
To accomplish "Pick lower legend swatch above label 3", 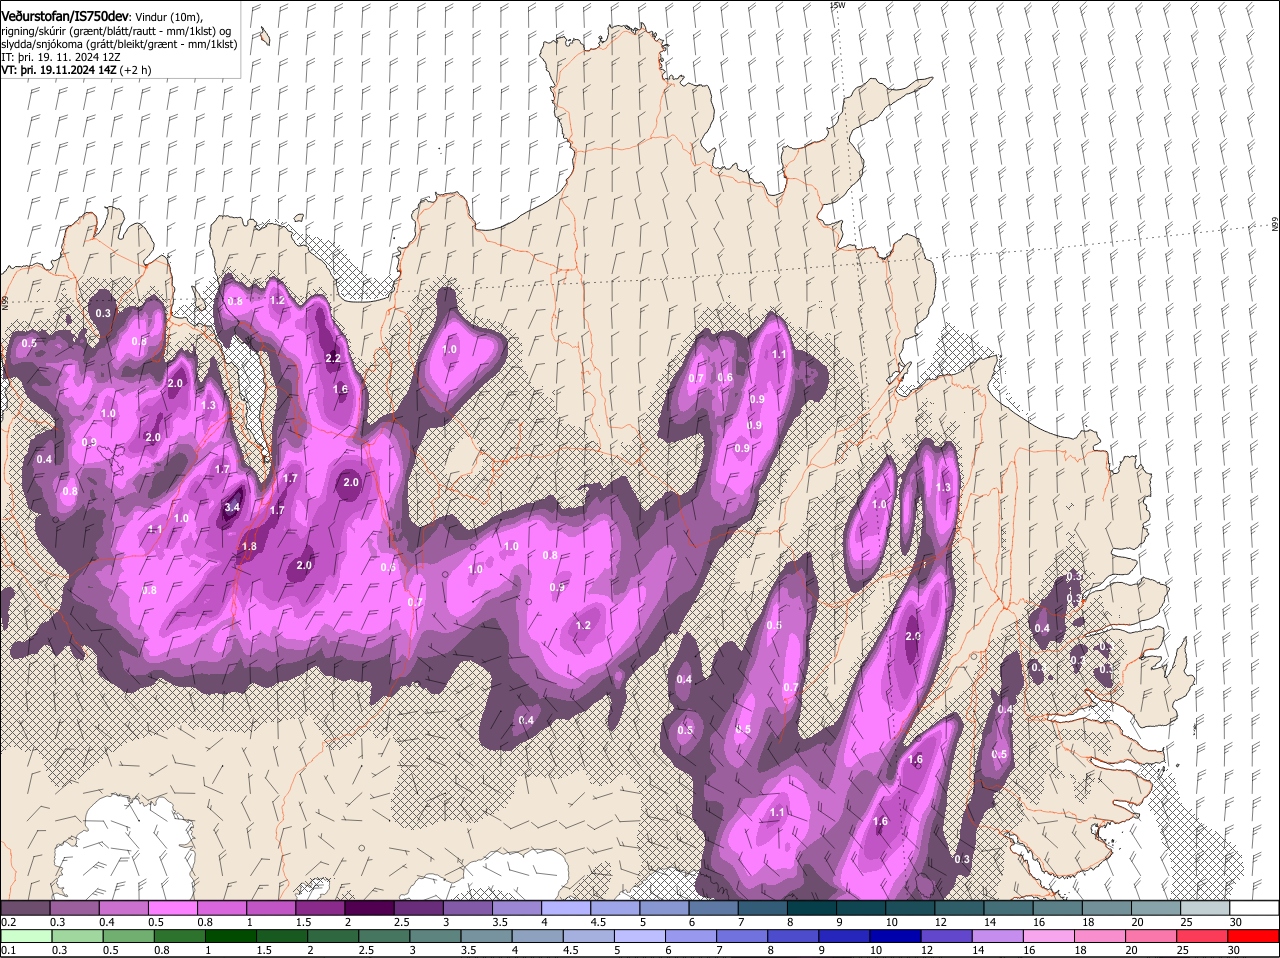I will pyautogui.click(x=435, y=936).
